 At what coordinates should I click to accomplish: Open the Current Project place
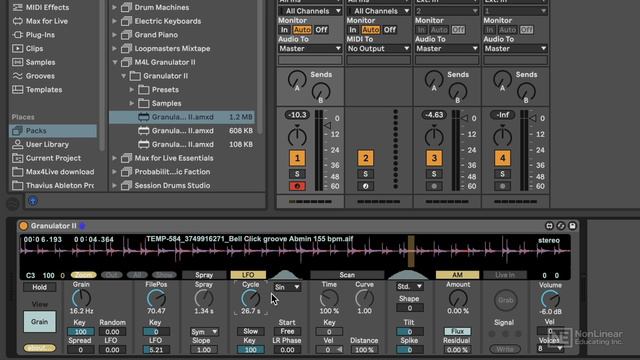click(x=47, y=158)
